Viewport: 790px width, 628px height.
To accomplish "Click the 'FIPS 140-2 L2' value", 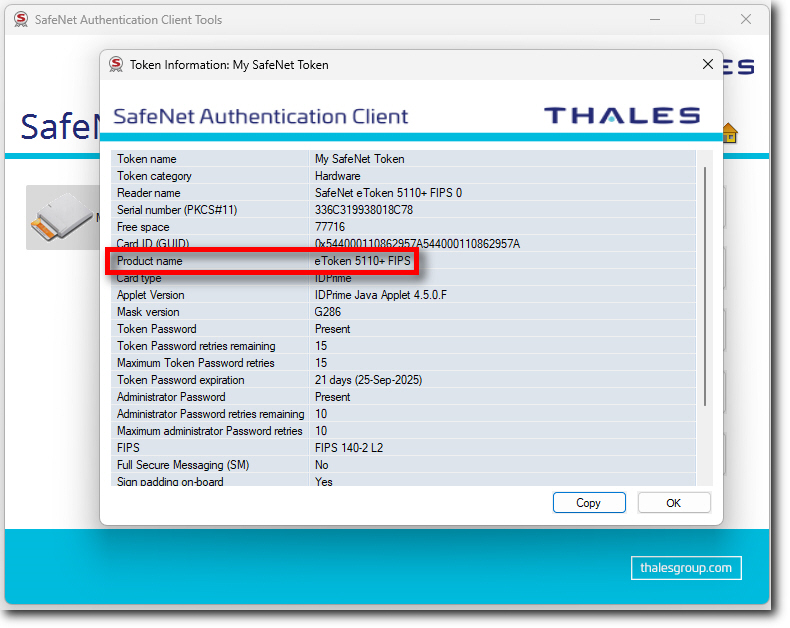I will (x=349, y=448).
